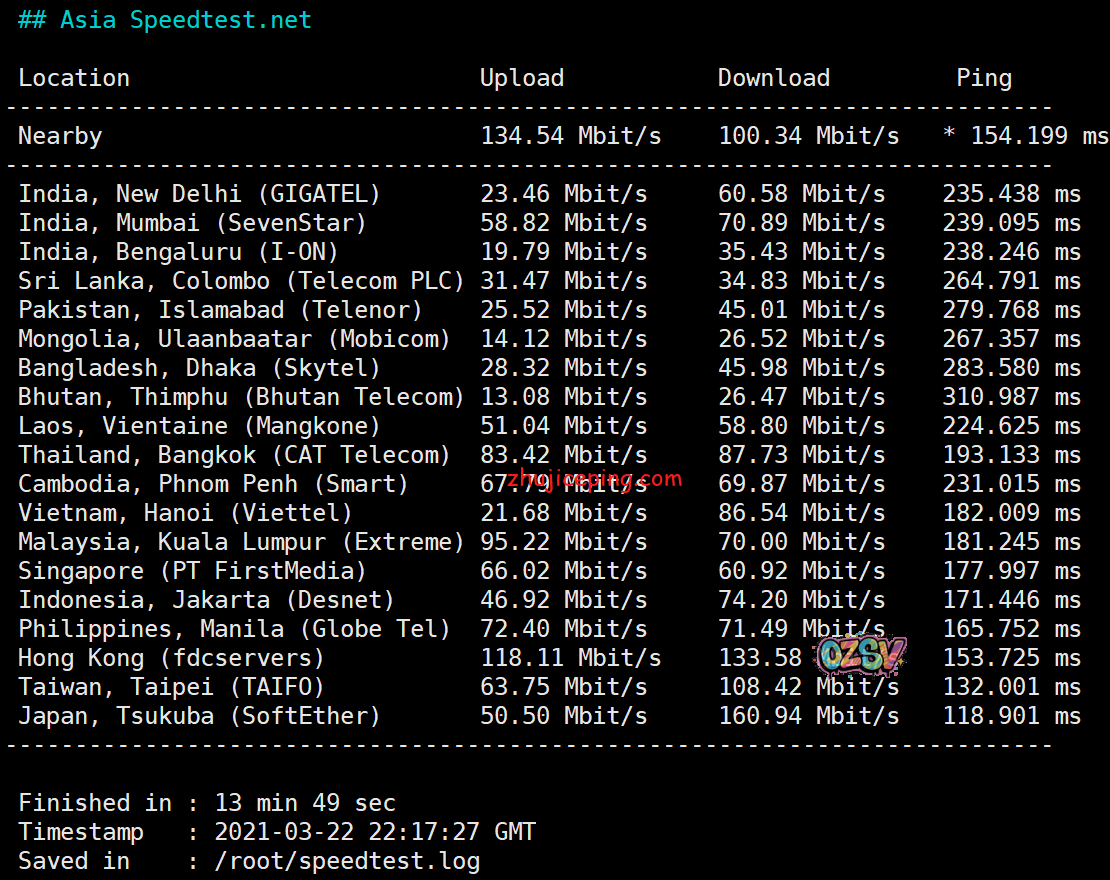Click the red zhujiceping.com watermark text
Screen dimensions: 1110x880
595,479
